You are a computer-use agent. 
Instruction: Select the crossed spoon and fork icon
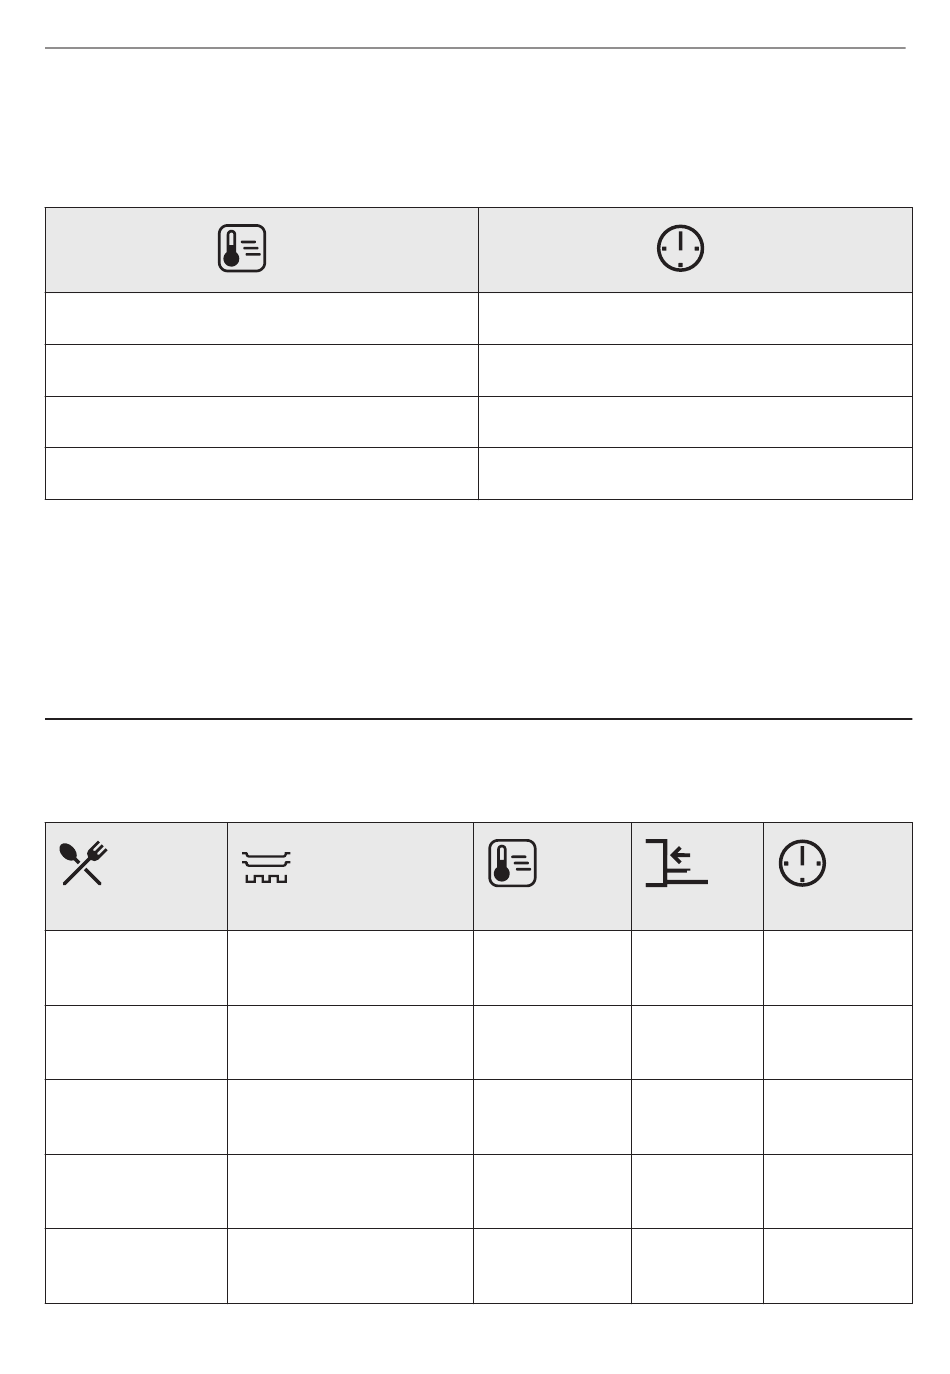(84, 863)
